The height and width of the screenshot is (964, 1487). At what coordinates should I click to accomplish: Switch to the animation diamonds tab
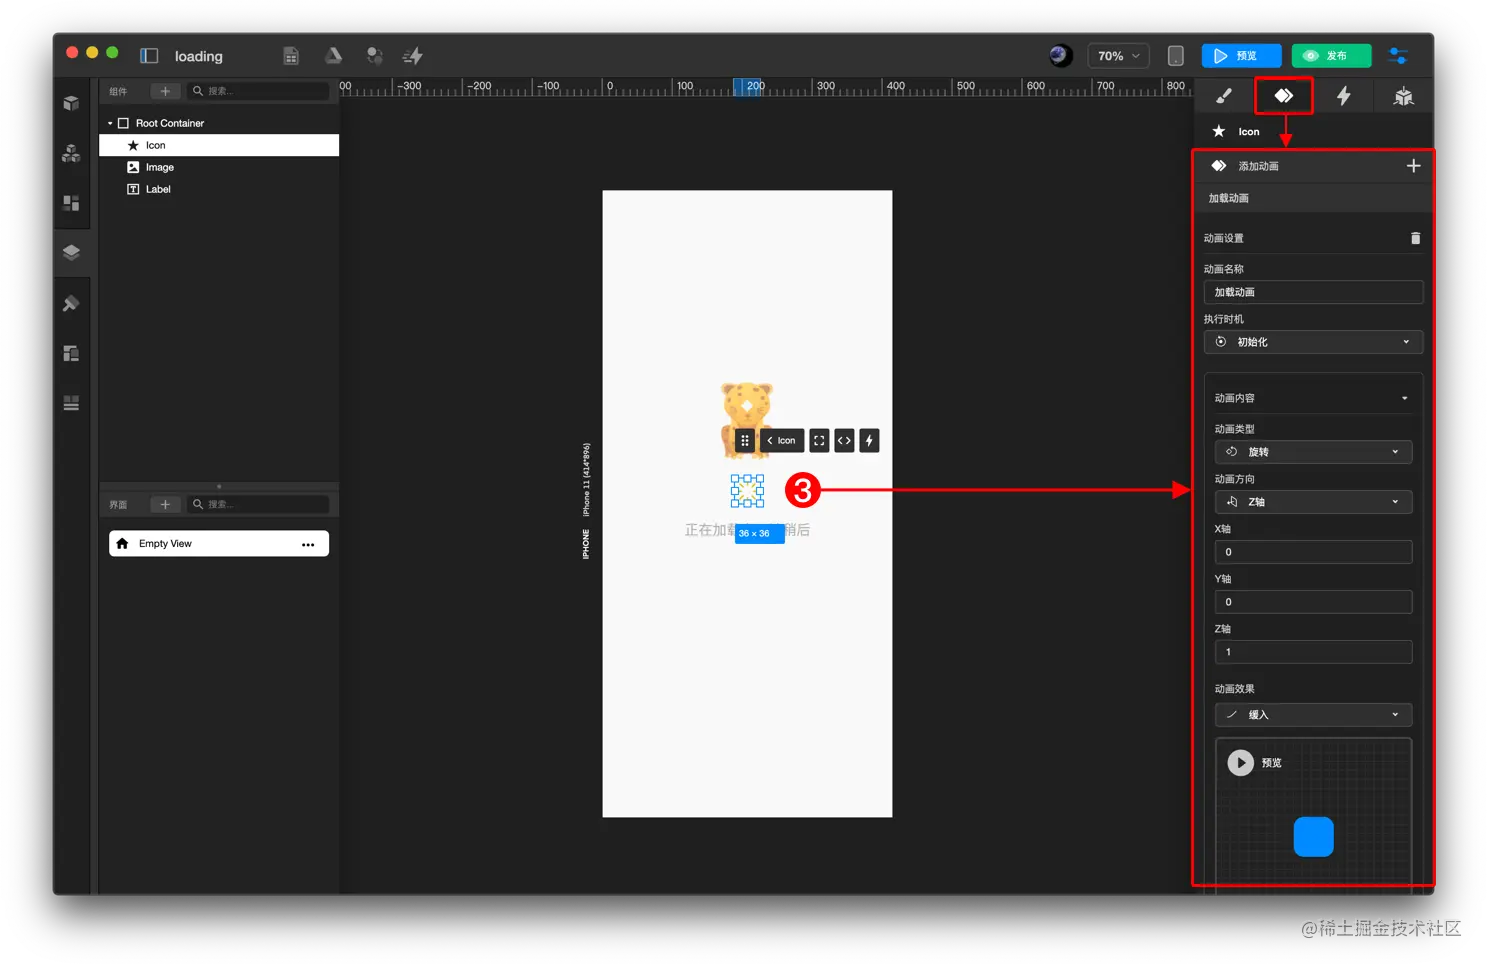coord(1283,96)
